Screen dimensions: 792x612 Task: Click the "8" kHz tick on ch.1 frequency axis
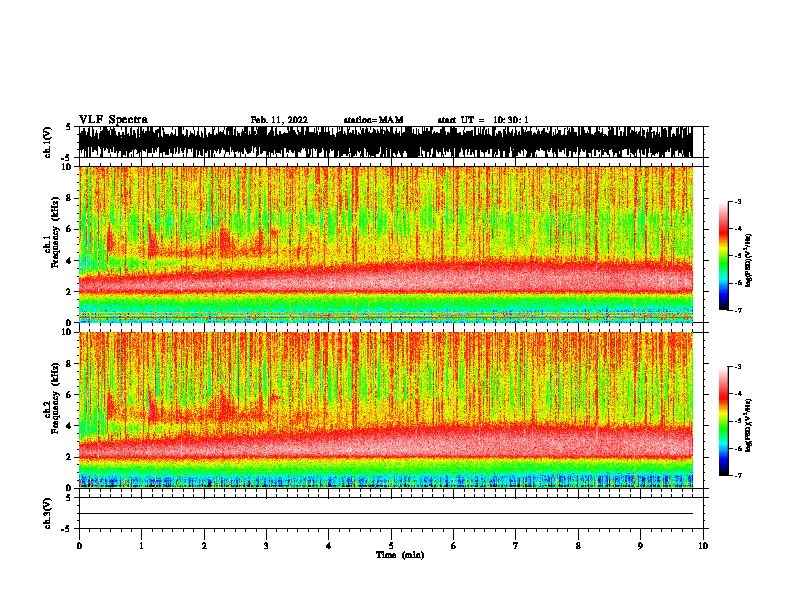[69, 198]
